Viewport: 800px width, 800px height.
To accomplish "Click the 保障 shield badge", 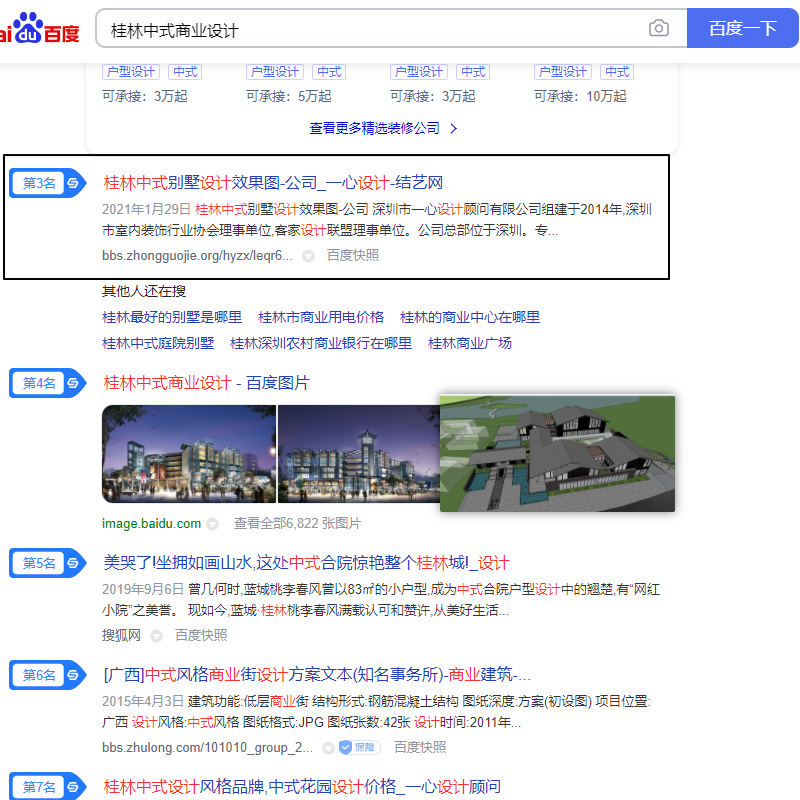I will tap(360, 747).
